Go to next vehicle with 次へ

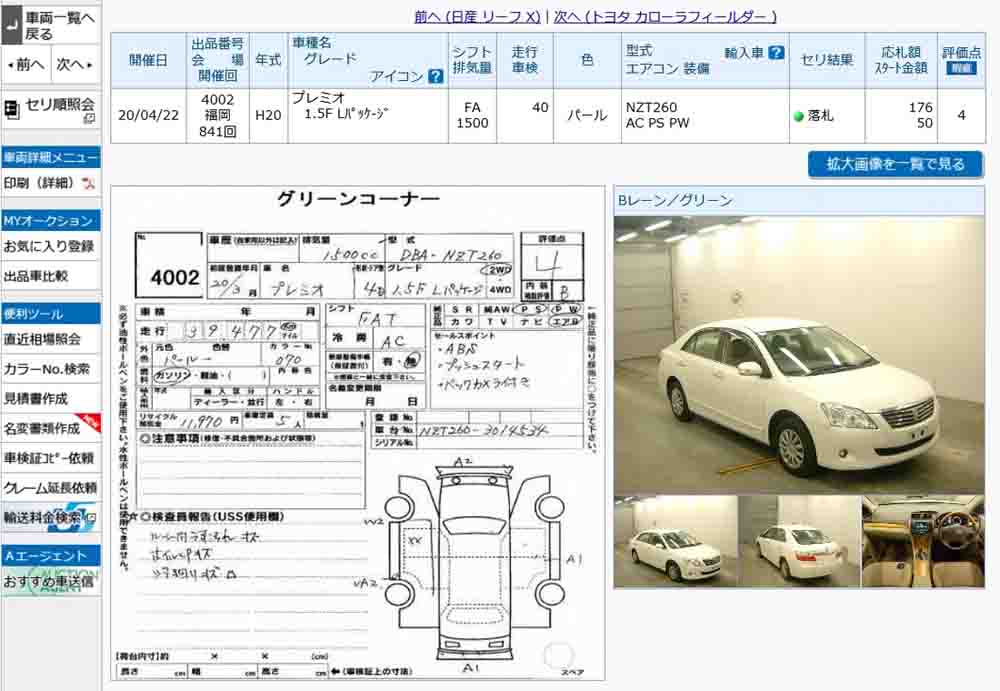[x=75, y=64]
